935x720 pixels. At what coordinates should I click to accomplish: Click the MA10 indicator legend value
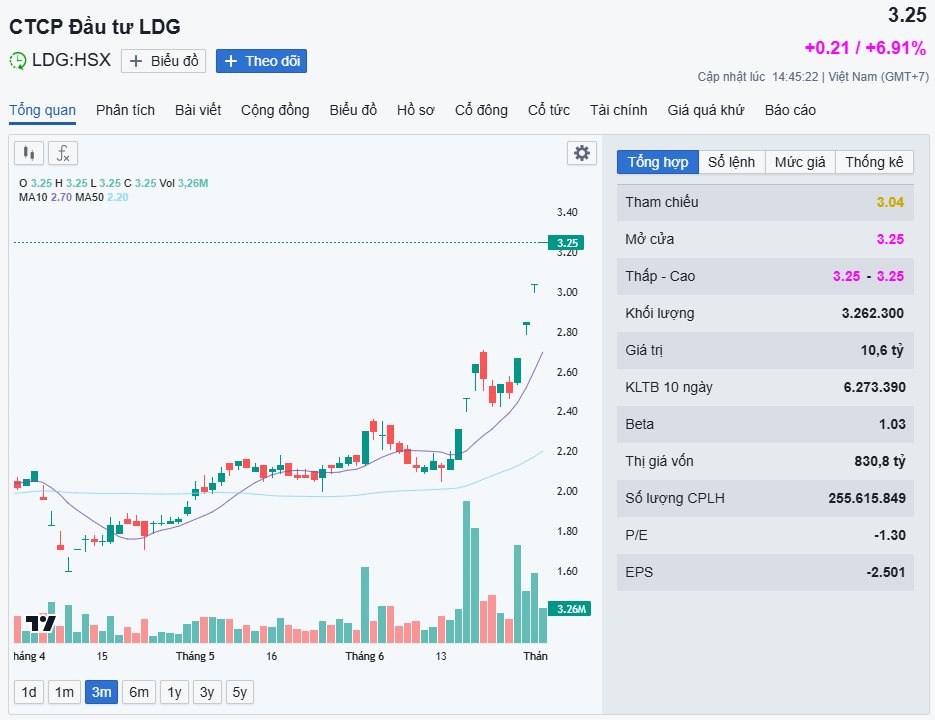(x=61, y=197)
